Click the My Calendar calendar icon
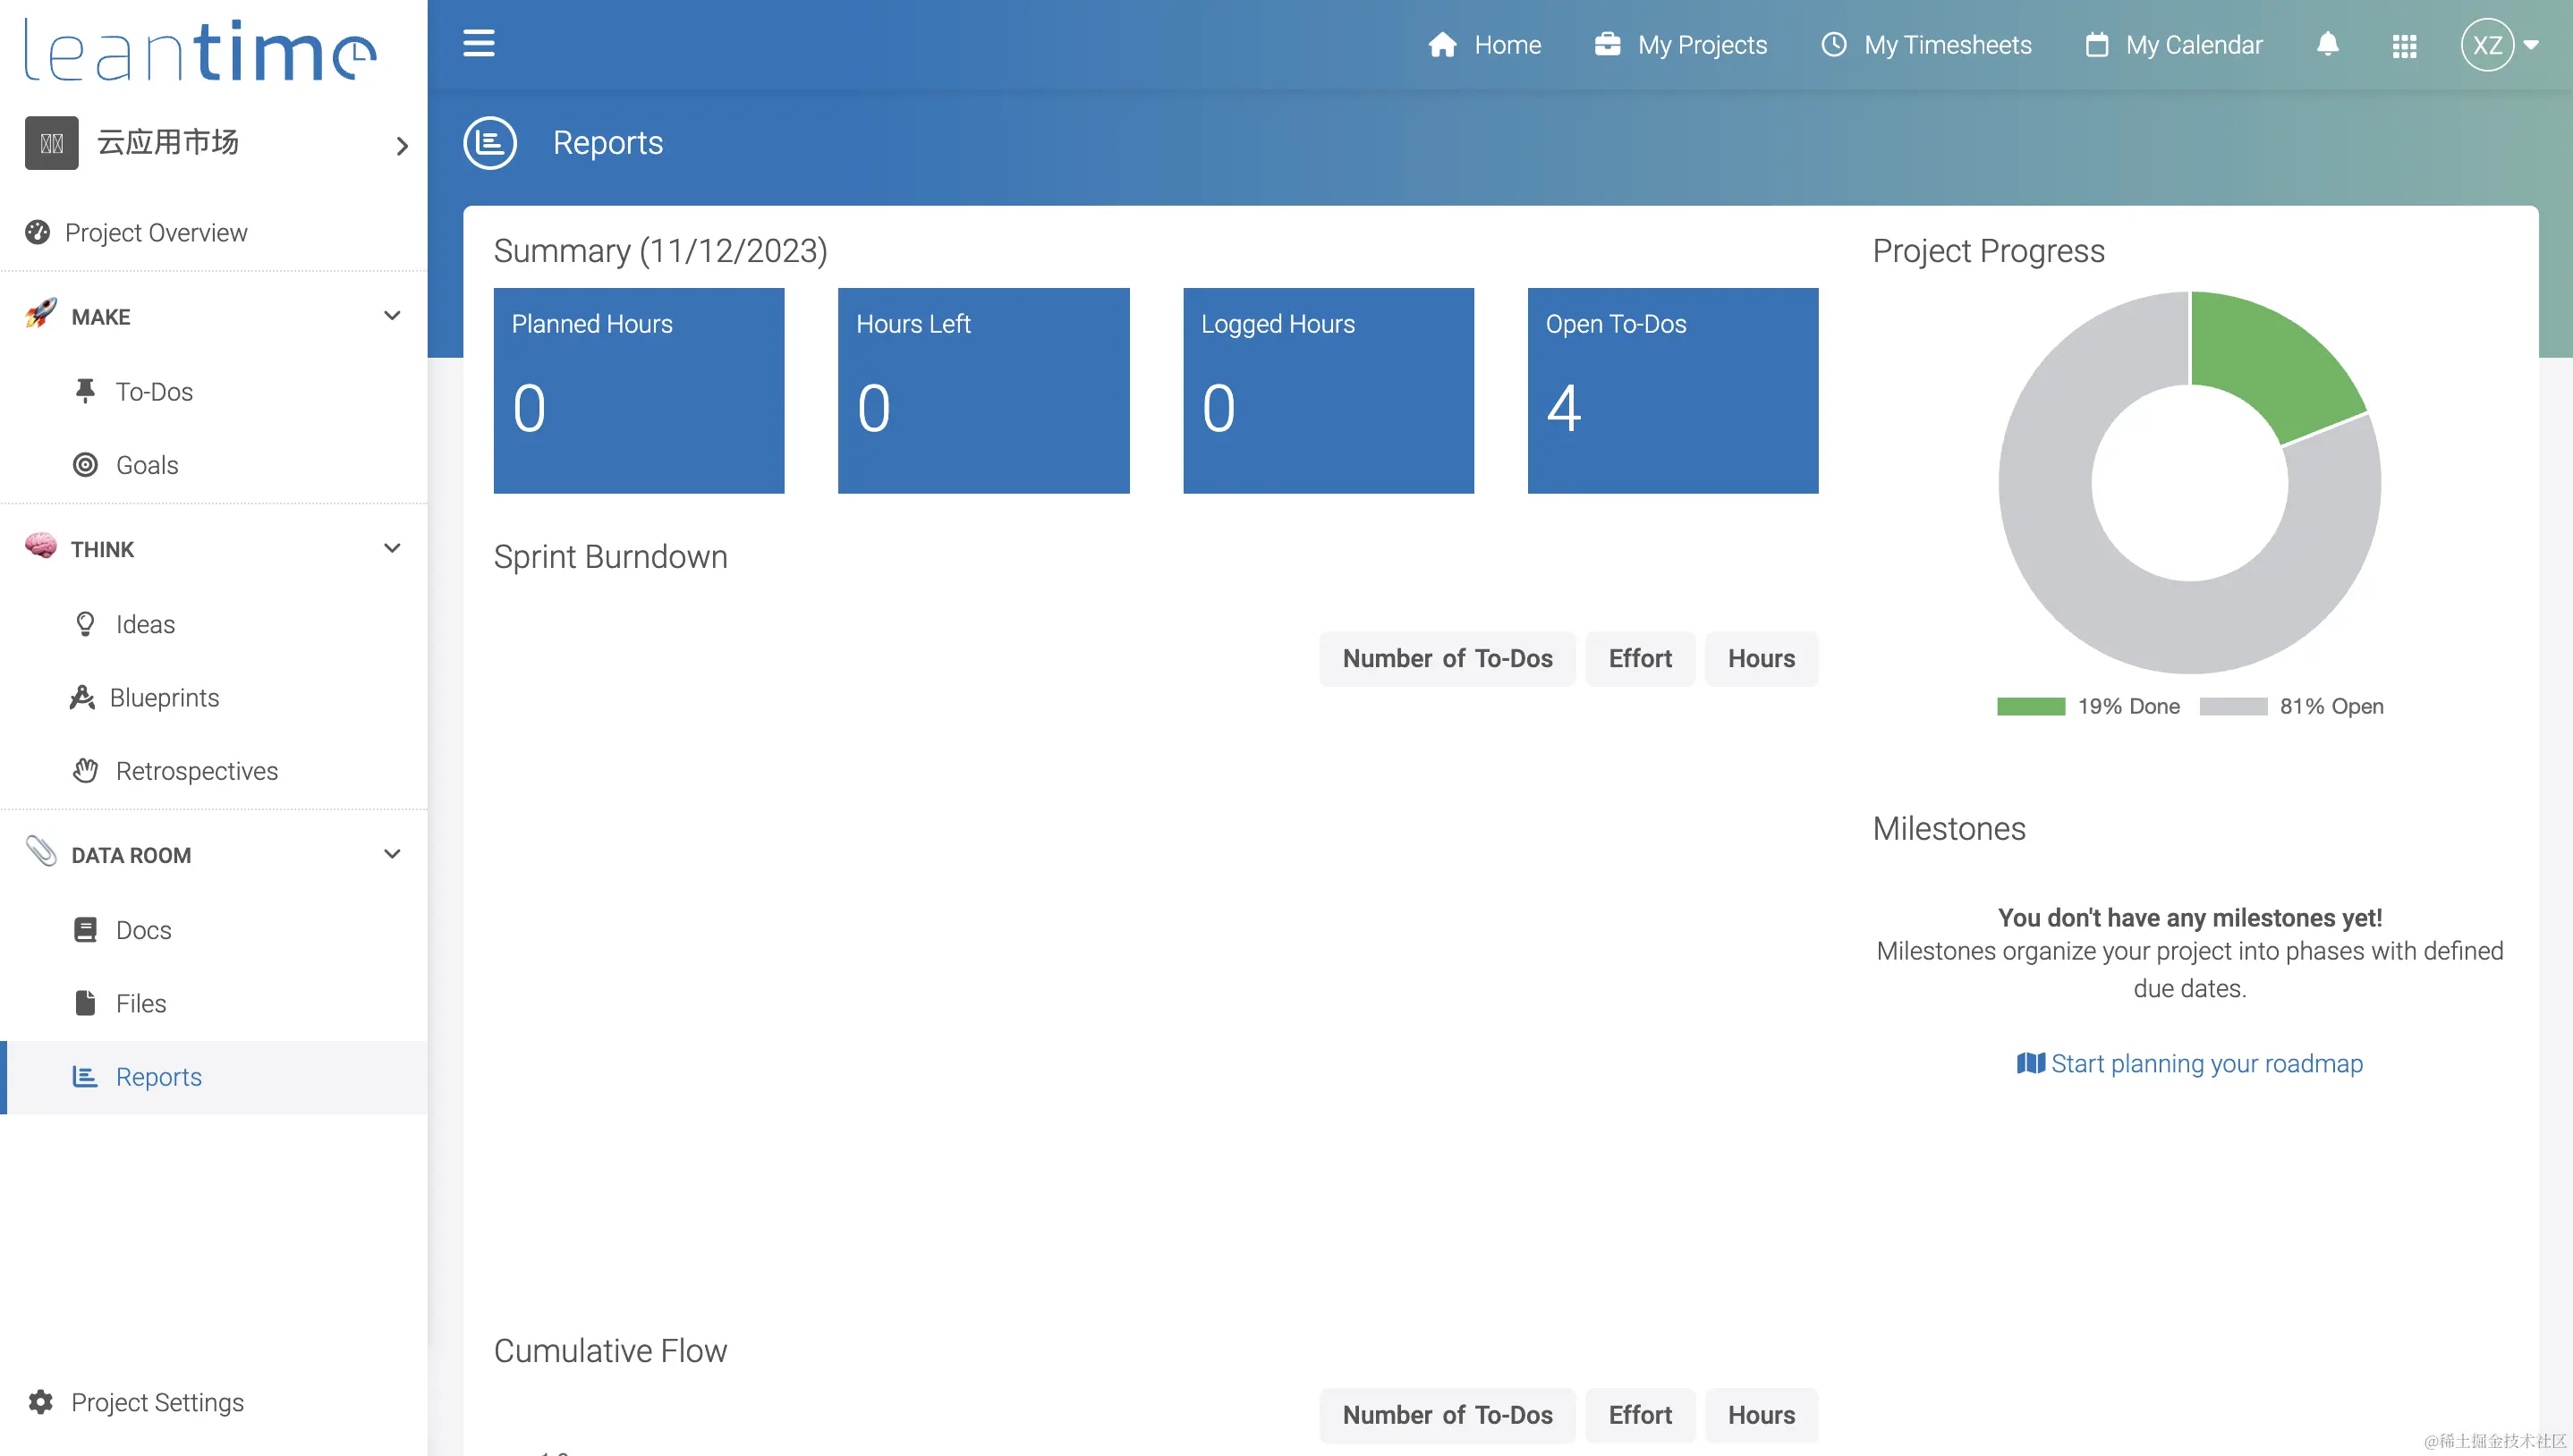The width and height of the screenshot is (2573, 1456). (2096, 45)
